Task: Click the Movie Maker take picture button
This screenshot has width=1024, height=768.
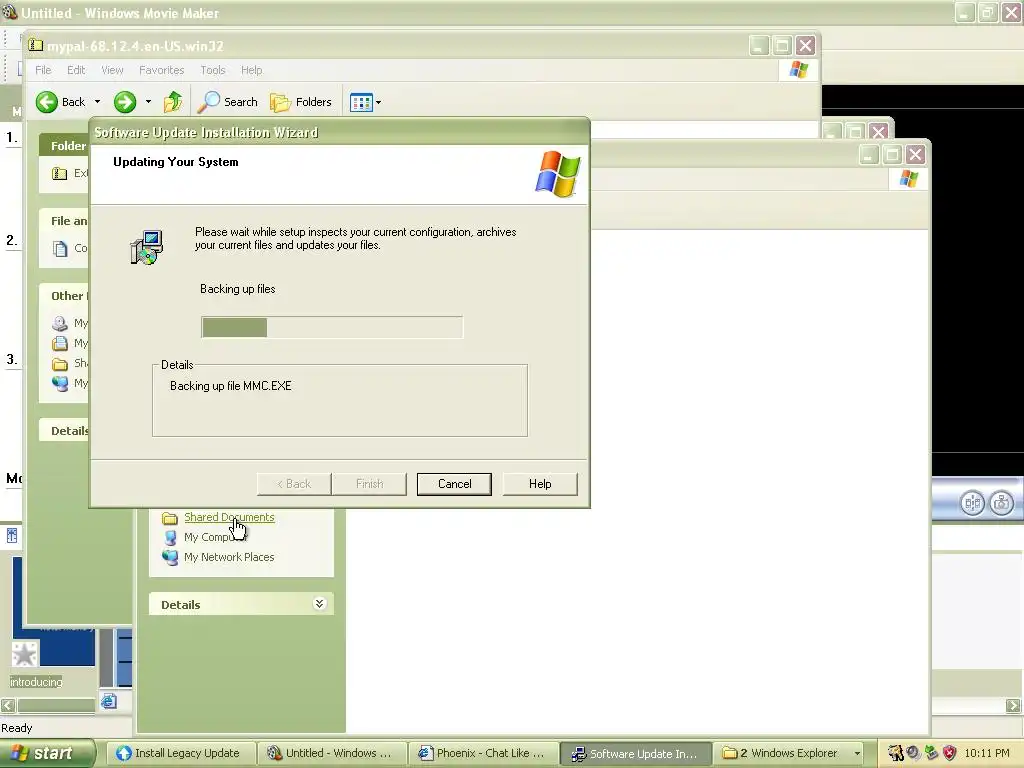Action: point(1002,503)
